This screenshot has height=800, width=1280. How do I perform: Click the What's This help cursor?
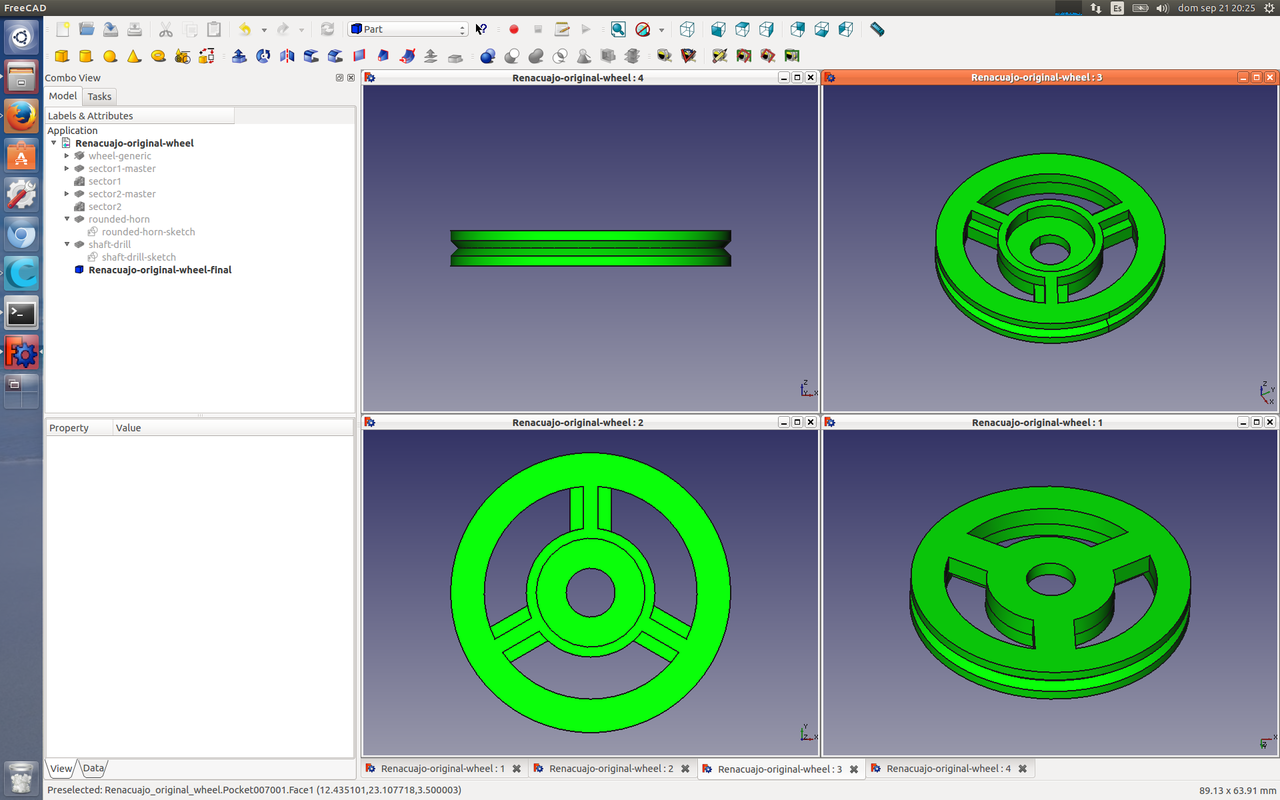481,30
